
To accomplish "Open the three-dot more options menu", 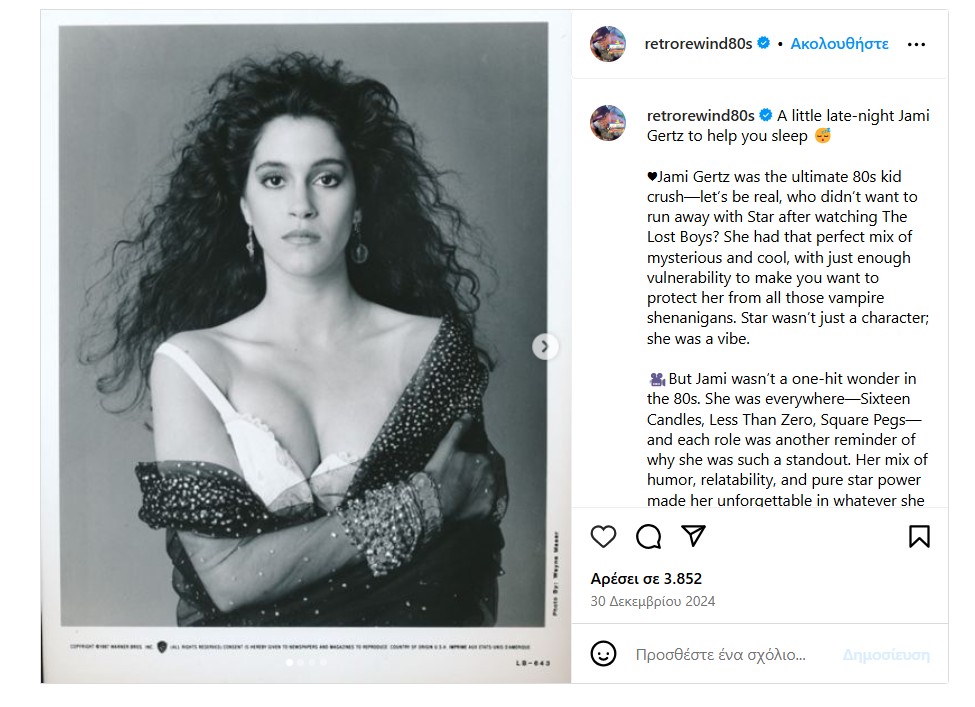I will click(x=916, y=44).
